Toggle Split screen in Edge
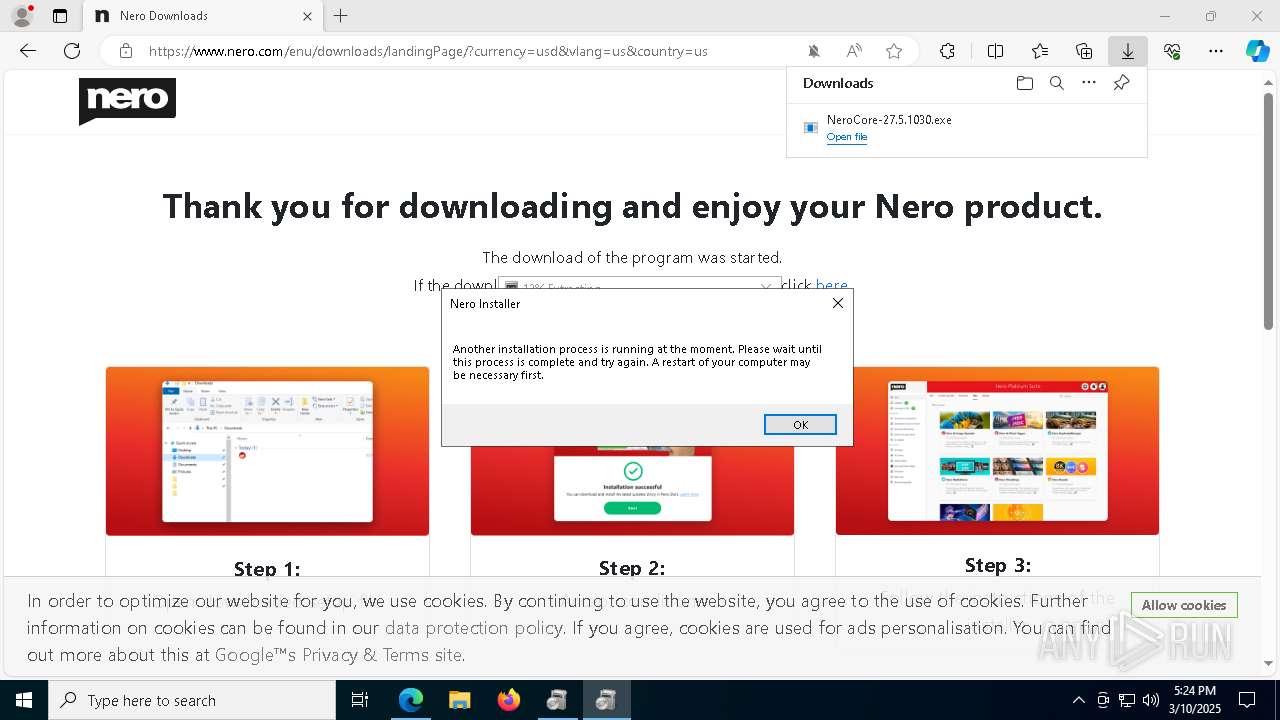Image resolution: width=1280 pixels, height=720 pixels. click(x=995, y=51)
